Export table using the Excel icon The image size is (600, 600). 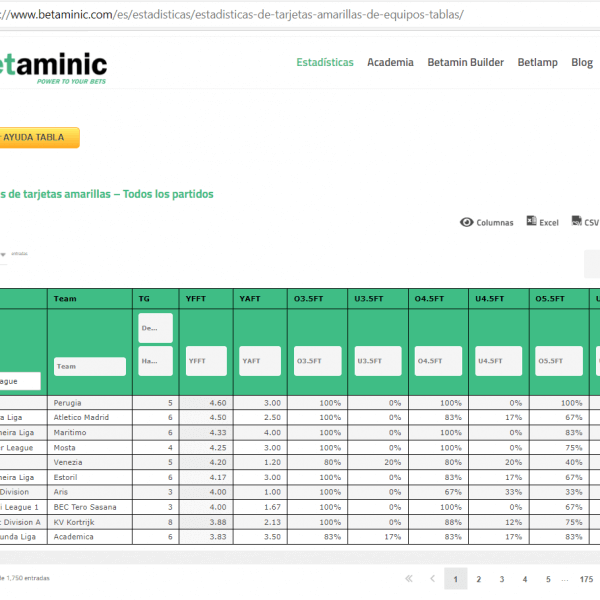529,222
